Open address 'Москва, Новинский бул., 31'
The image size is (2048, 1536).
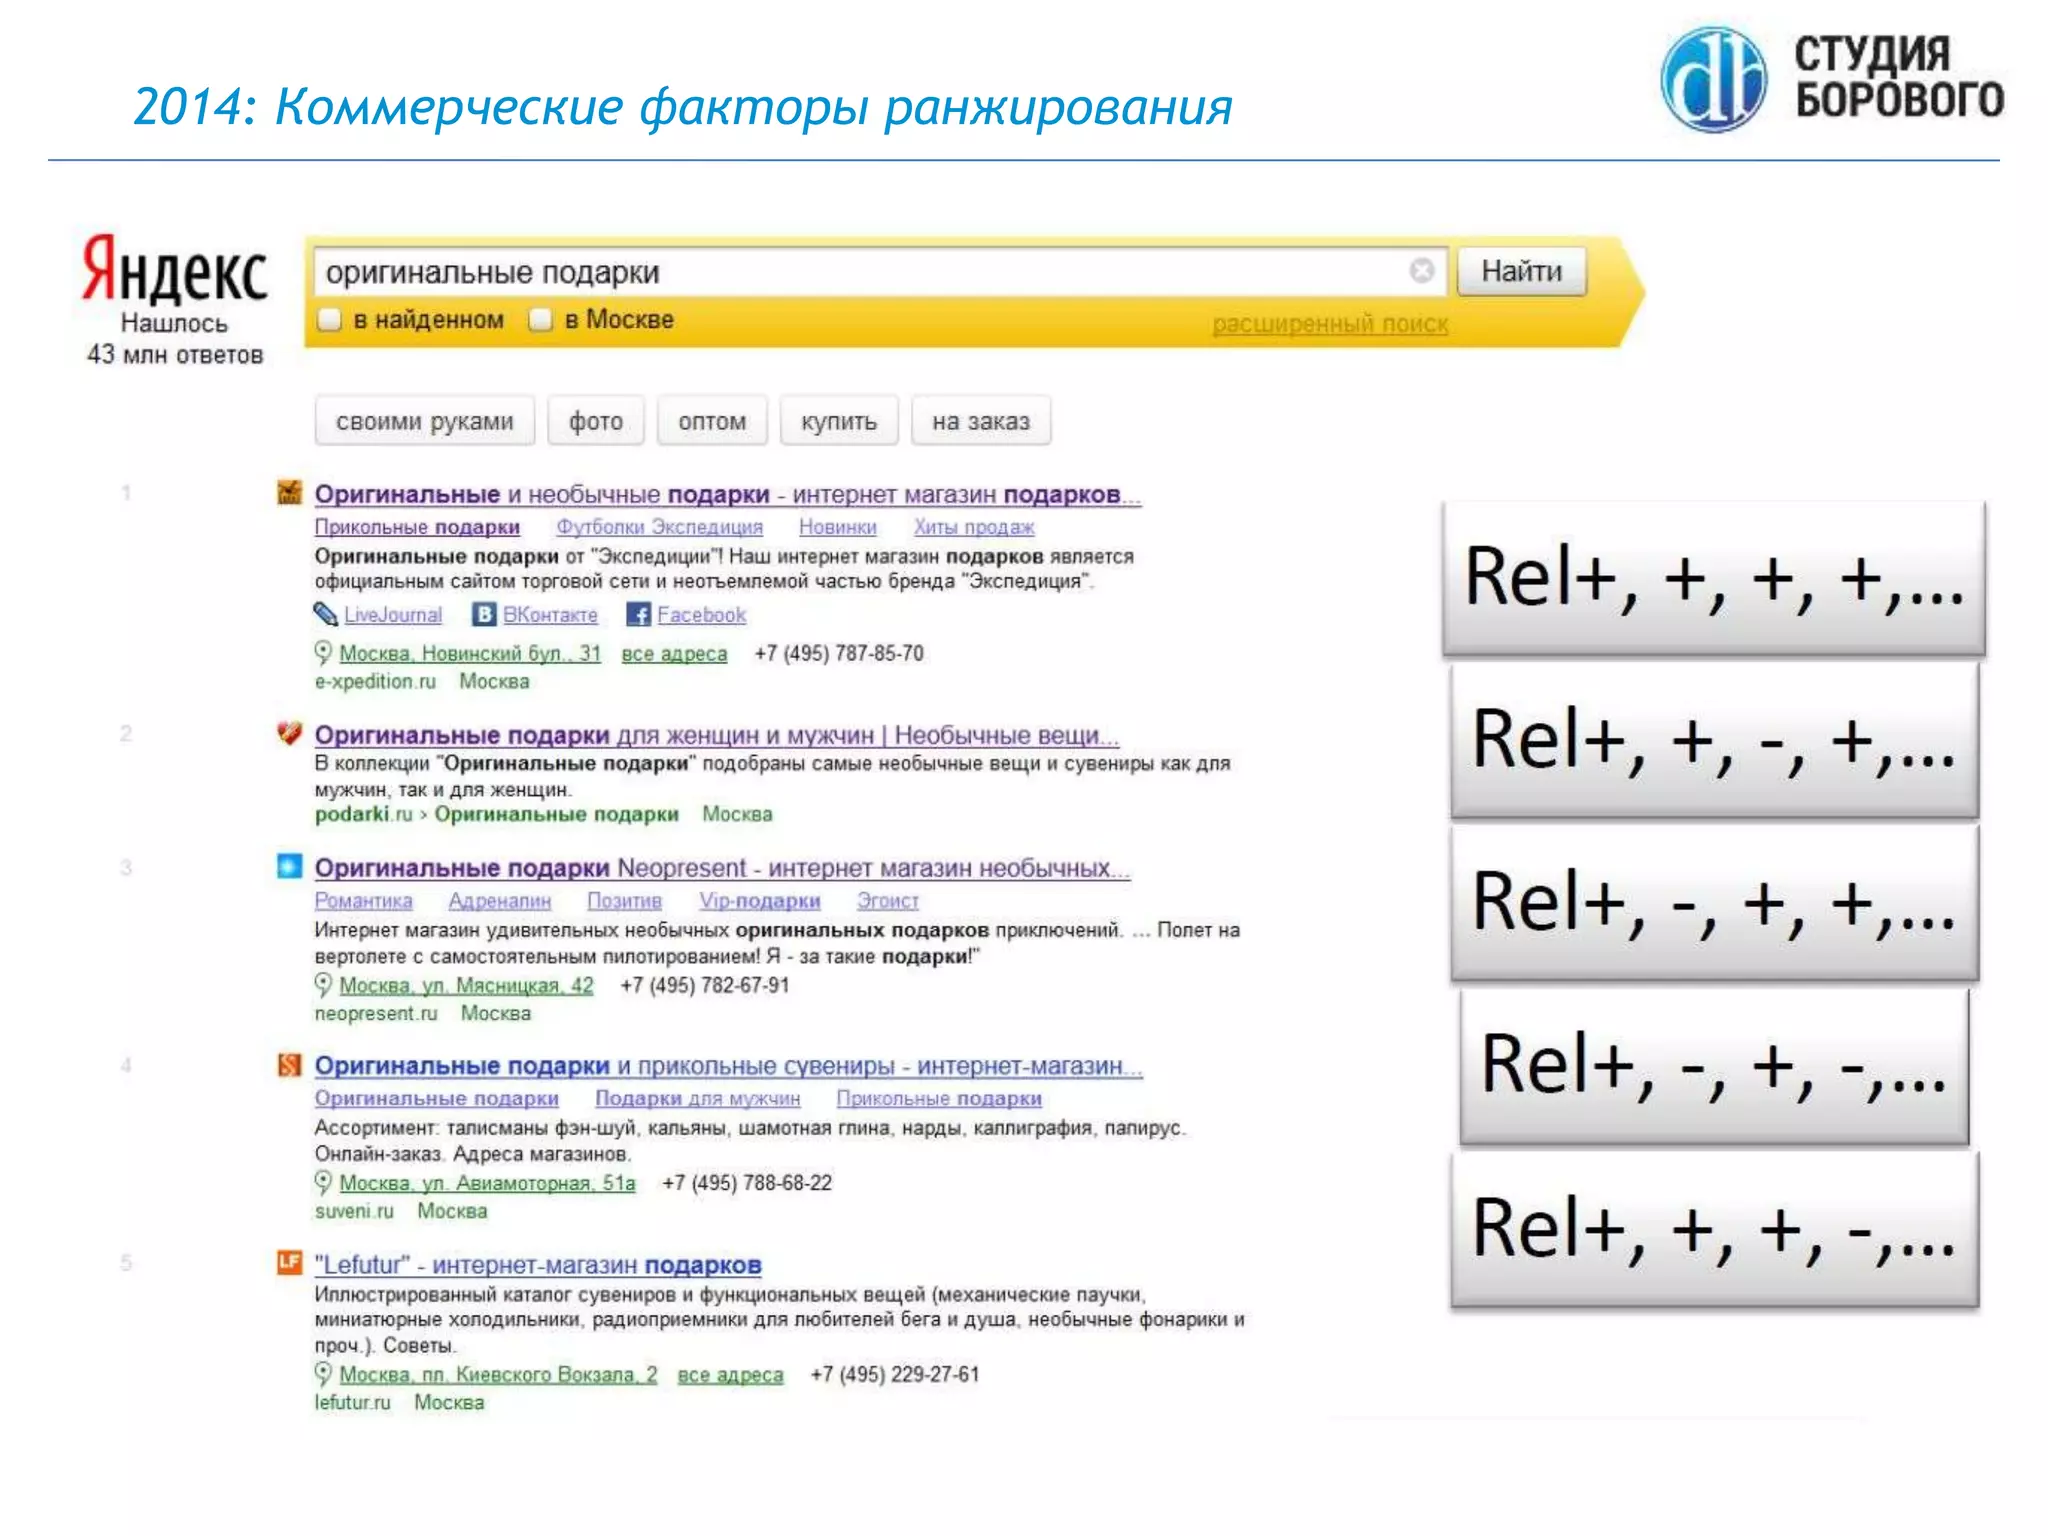(470, 653)
